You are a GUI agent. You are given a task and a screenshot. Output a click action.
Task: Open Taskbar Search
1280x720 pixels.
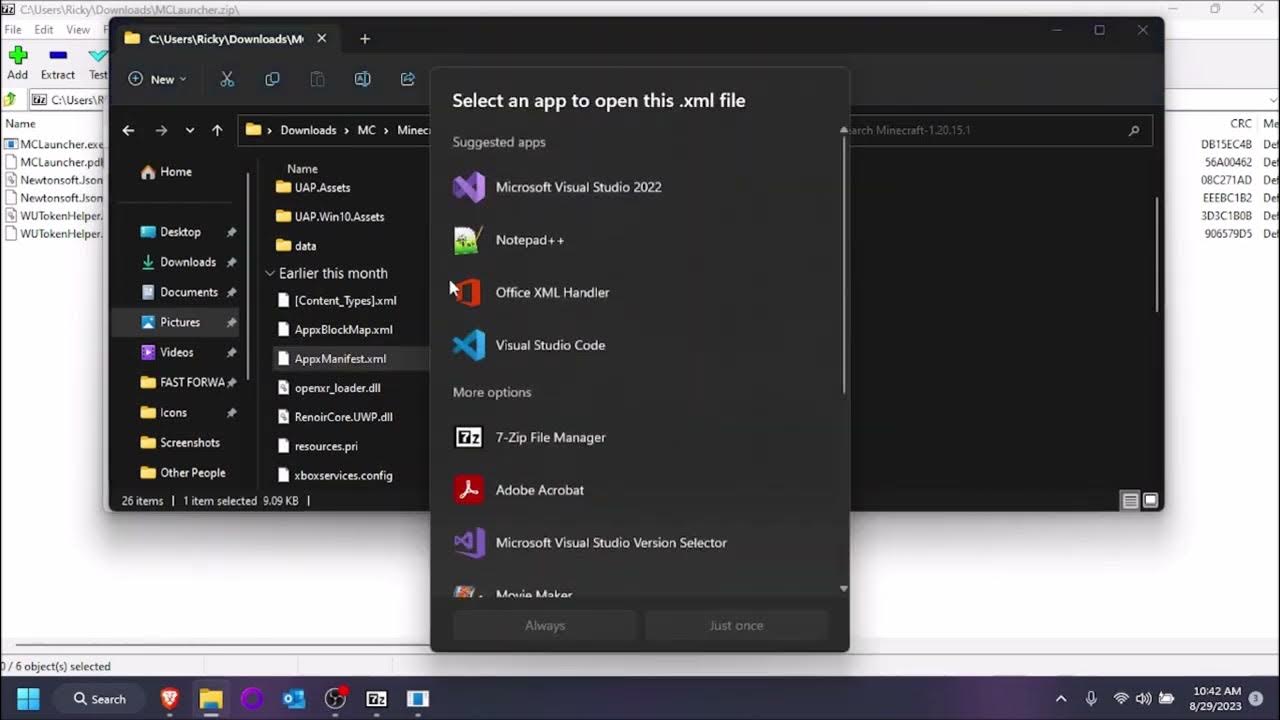[x=99, y=699]
